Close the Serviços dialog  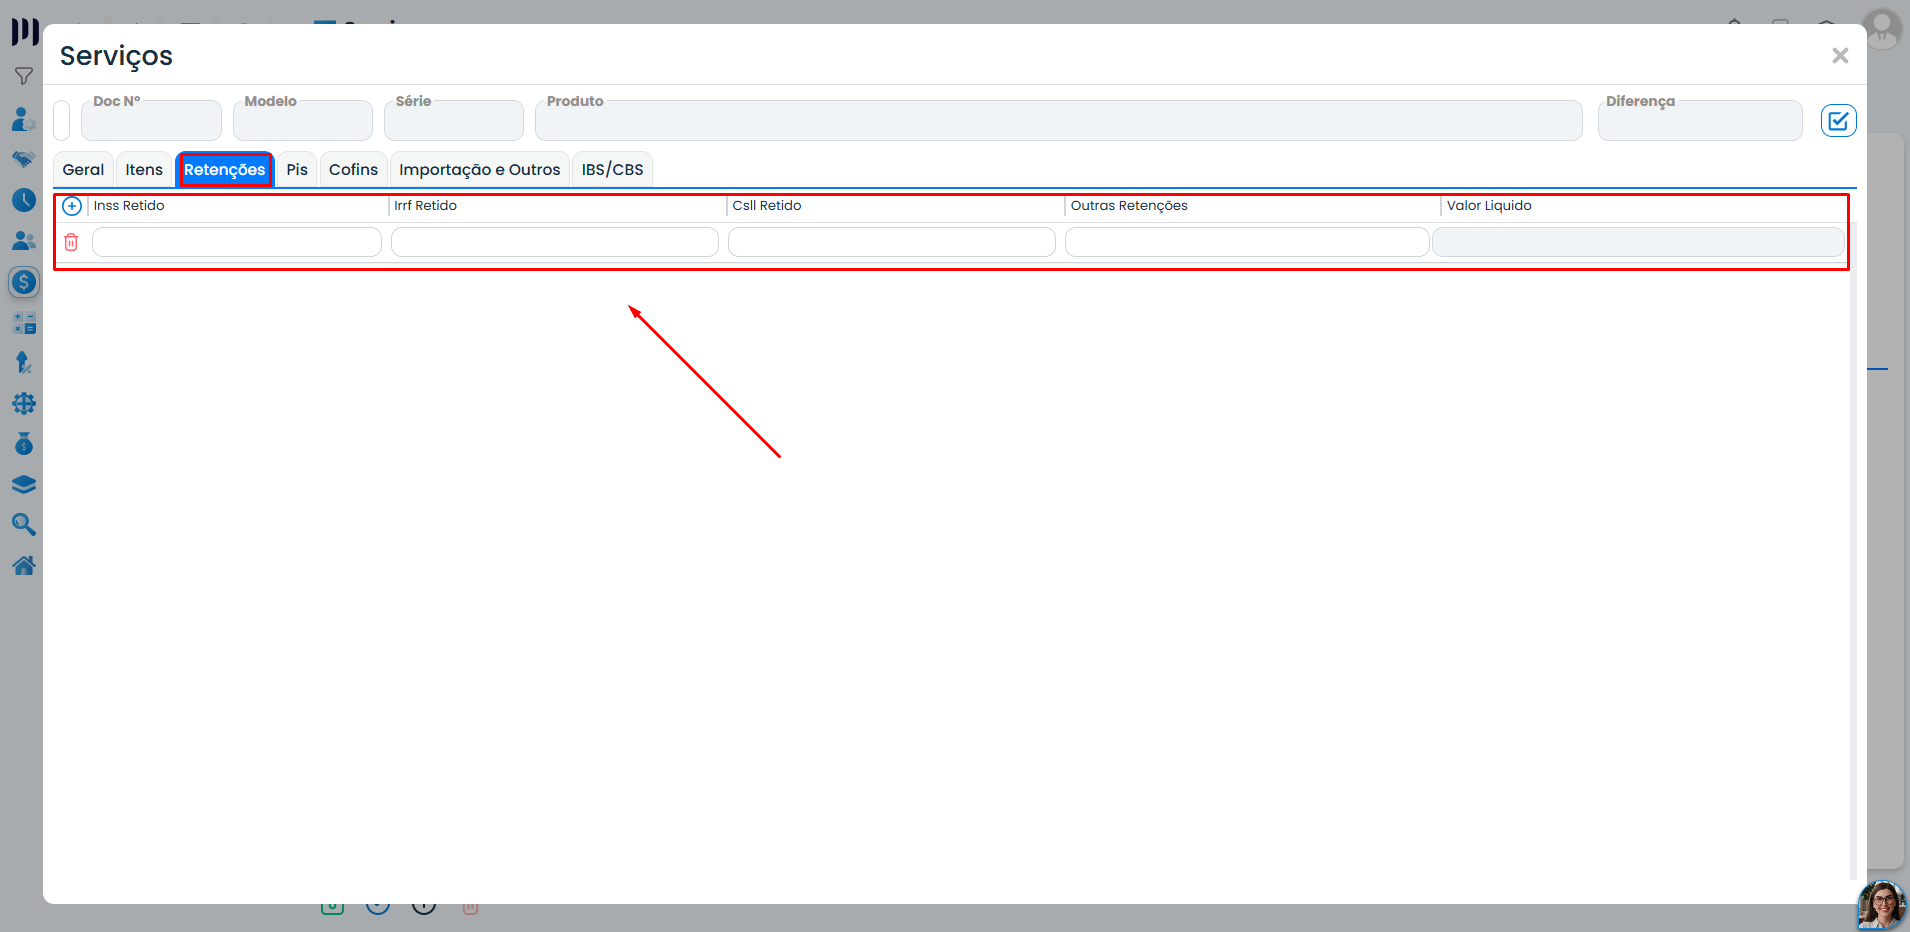(x=1840, y=56)
